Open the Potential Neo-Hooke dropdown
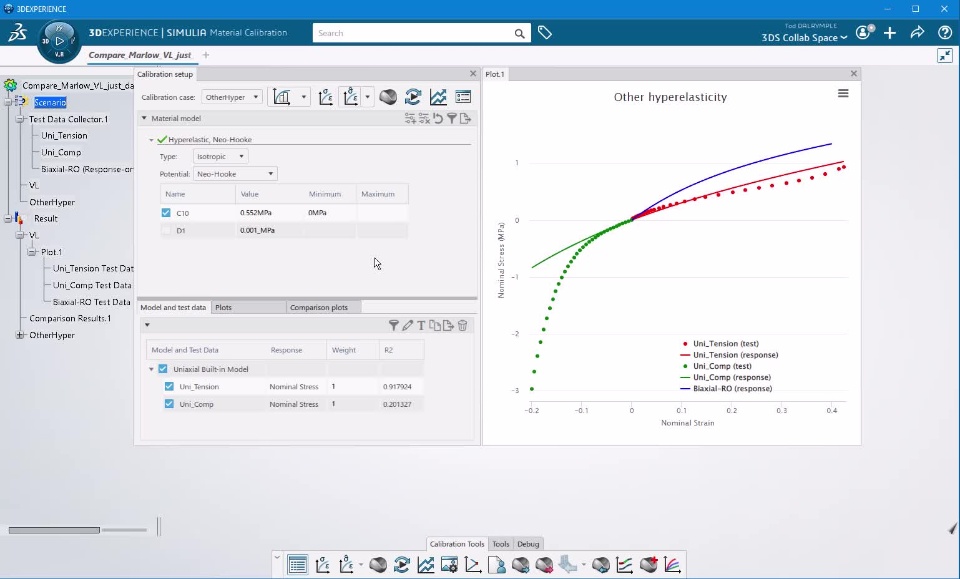This screenshot has width=960, height=579. (x=235, y=174)
